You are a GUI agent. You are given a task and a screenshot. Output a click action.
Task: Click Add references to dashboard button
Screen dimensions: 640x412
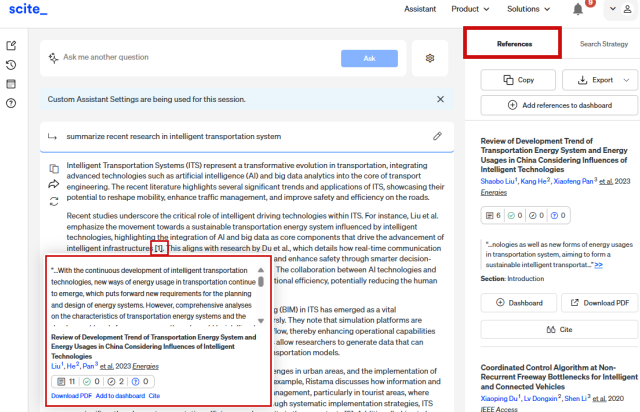559,105
